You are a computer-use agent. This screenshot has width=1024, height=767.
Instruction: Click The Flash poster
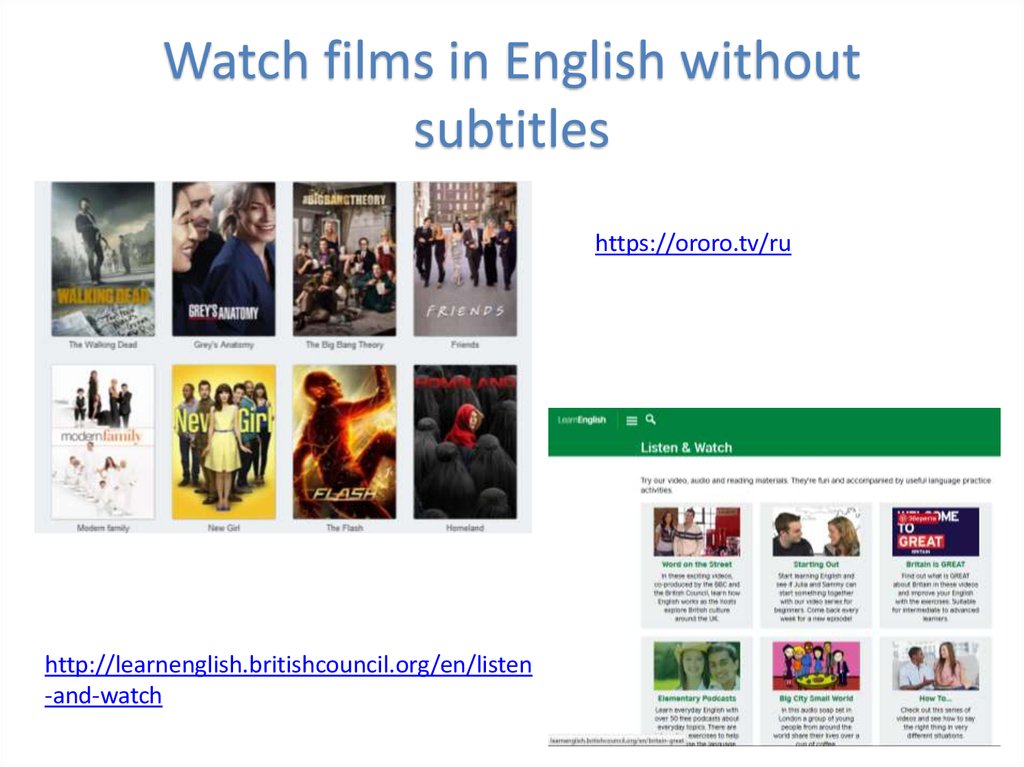click(x=344, y=443)
